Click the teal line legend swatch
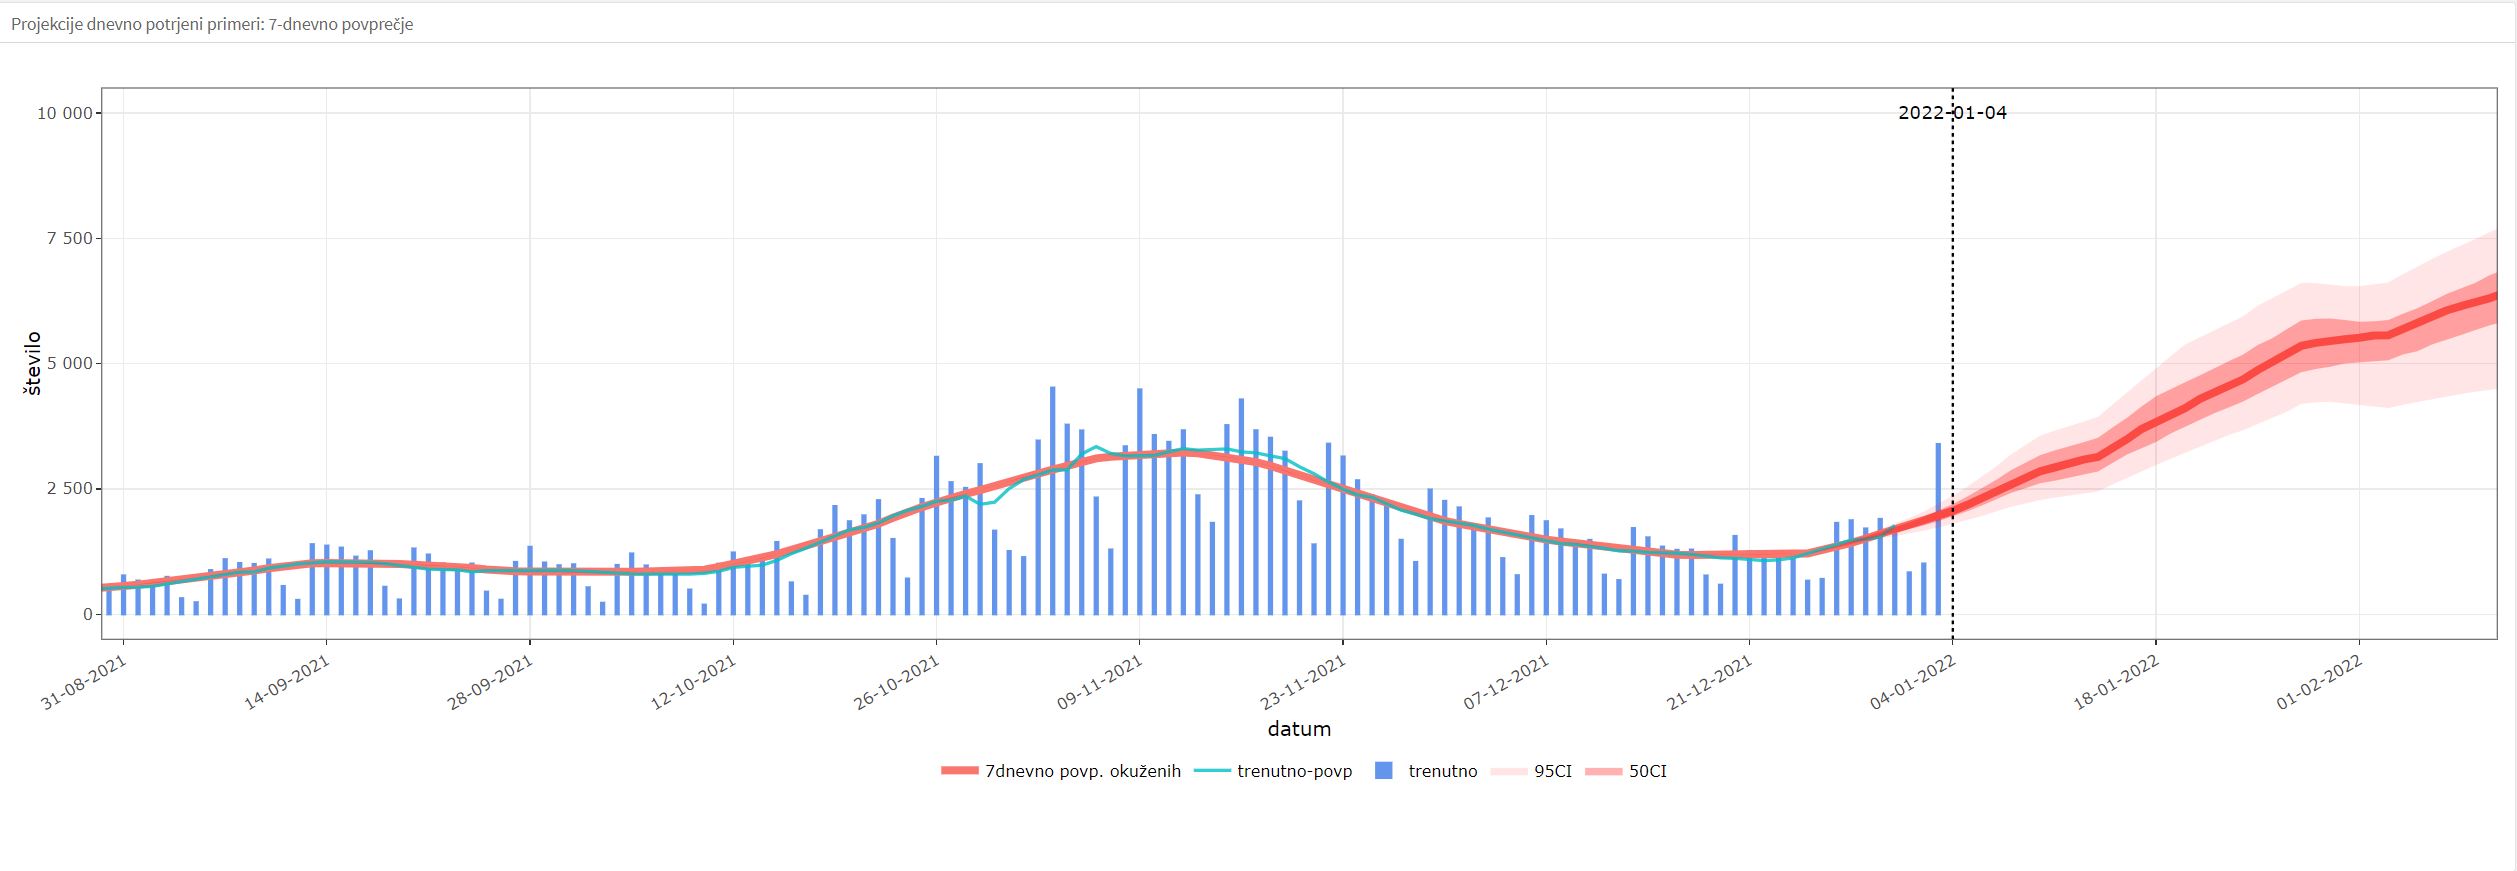Image resolution: width=2517 pixels, height=871 pixels. pos(1213,771)
